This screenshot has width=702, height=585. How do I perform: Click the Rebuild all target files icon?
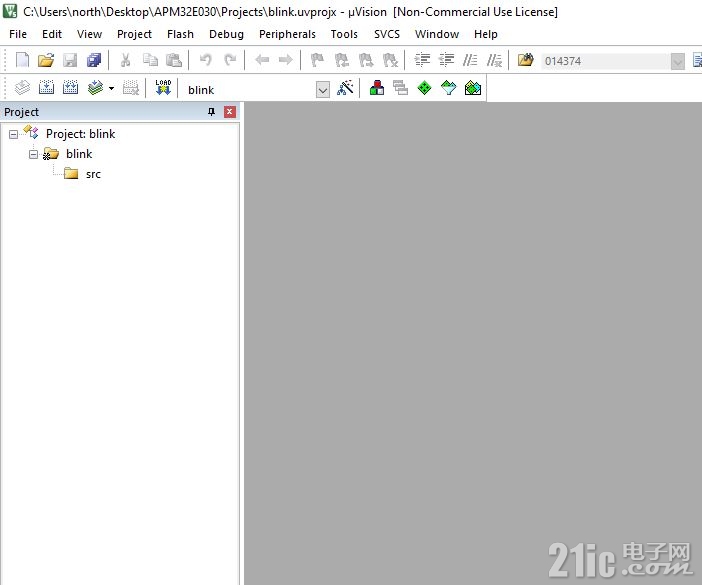[x=70, y=88]
